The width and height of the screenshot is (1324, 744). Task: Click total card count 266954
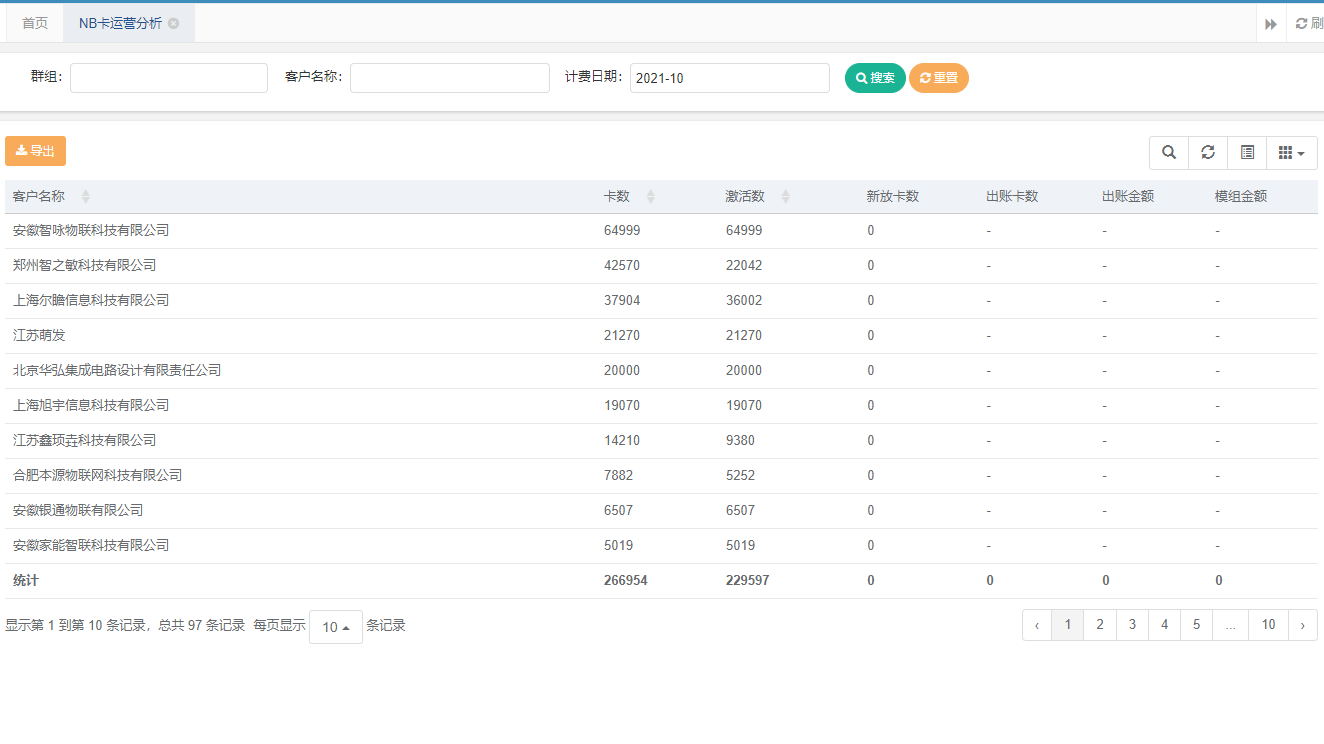(x=626, y=581)
